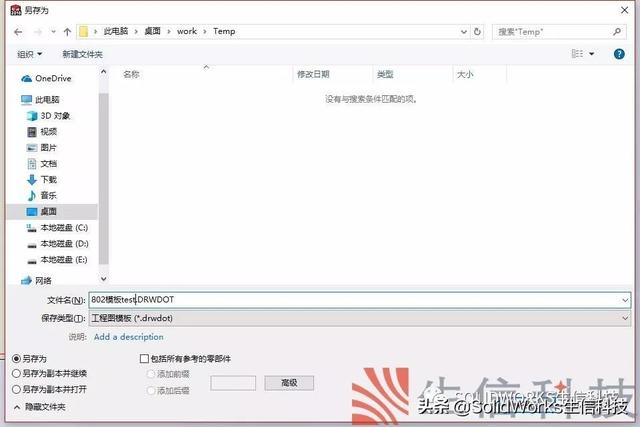Viewport: 640px width, 427px height.
Task: Select OneDrive in navigation pane
Action: coord(46,78)
